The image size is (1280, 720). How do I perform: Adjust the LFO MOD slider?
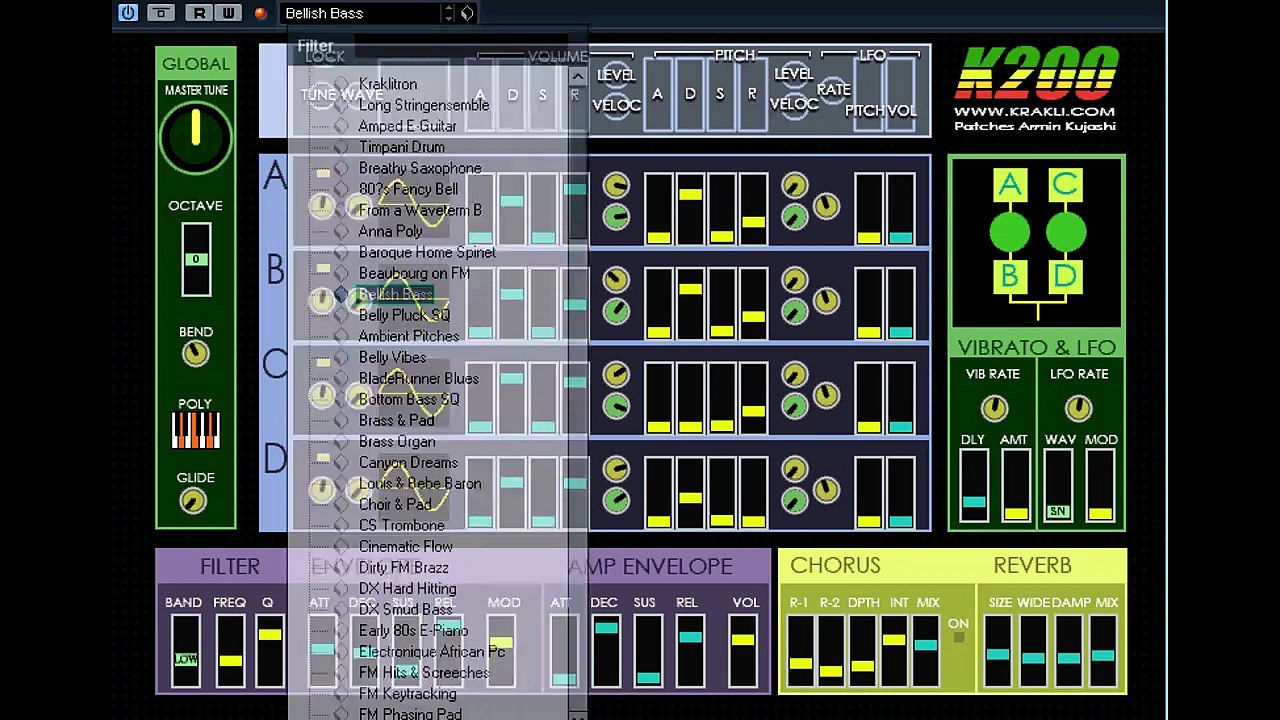[x=1100, y=486]
